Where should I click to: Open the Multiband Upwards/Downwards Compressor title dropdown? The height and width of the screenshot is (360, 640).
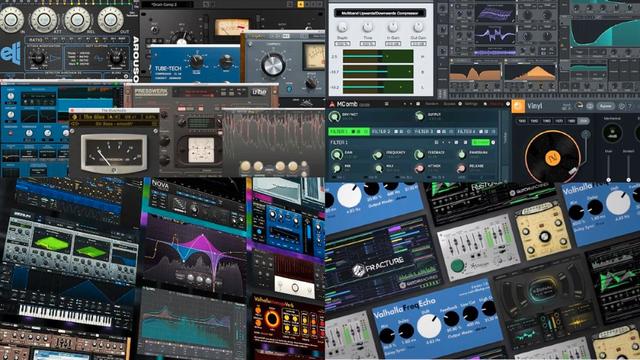tap(380, 13)
